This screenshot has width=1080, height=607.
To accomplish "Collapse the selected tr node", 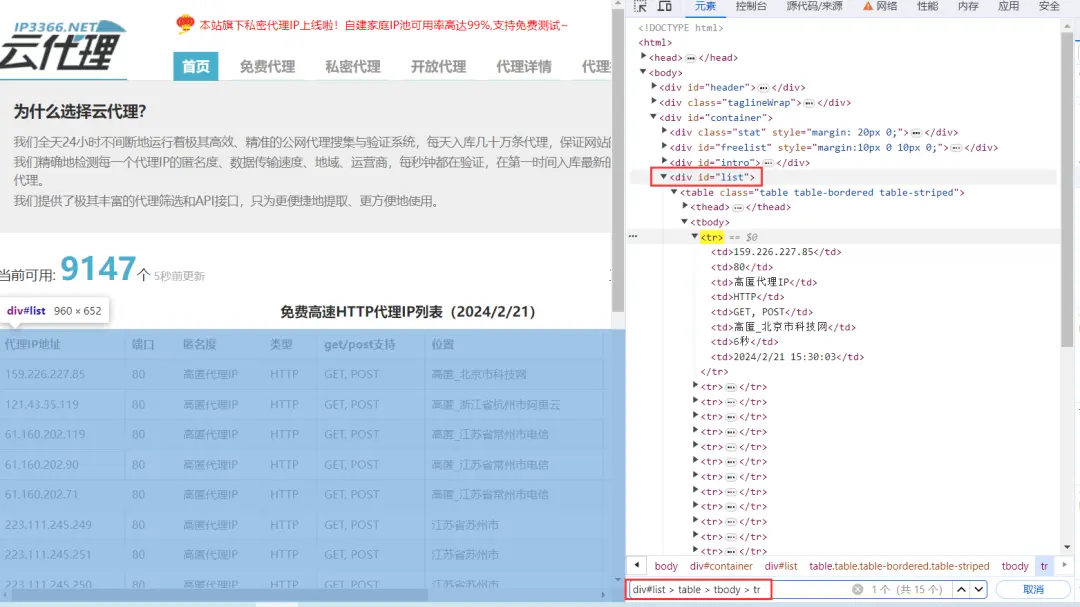I will point(695,236).
